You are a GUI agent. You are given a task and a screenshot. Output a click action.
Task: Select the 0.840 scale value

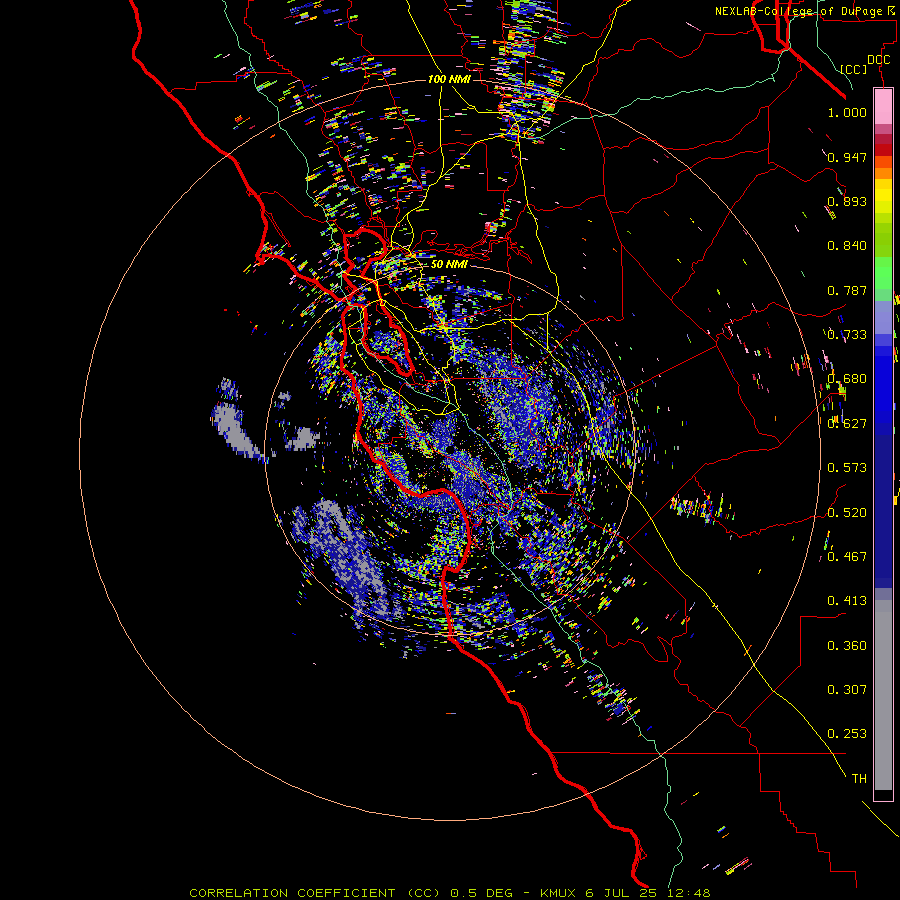click(847, 246)
